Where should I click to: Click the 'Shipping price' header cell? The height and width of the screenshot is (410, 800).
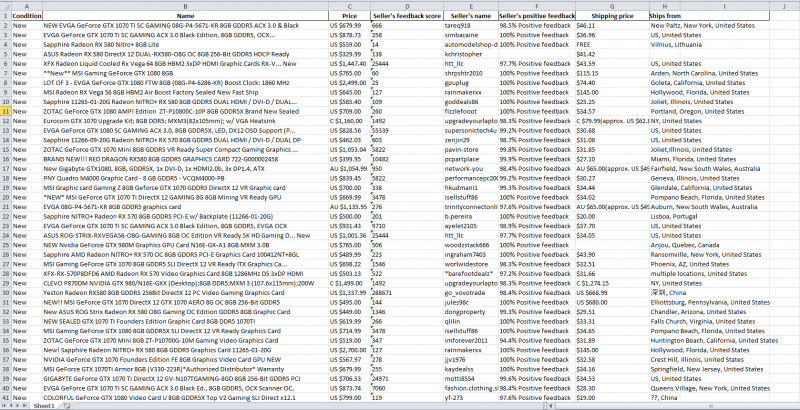coord(612,16)
